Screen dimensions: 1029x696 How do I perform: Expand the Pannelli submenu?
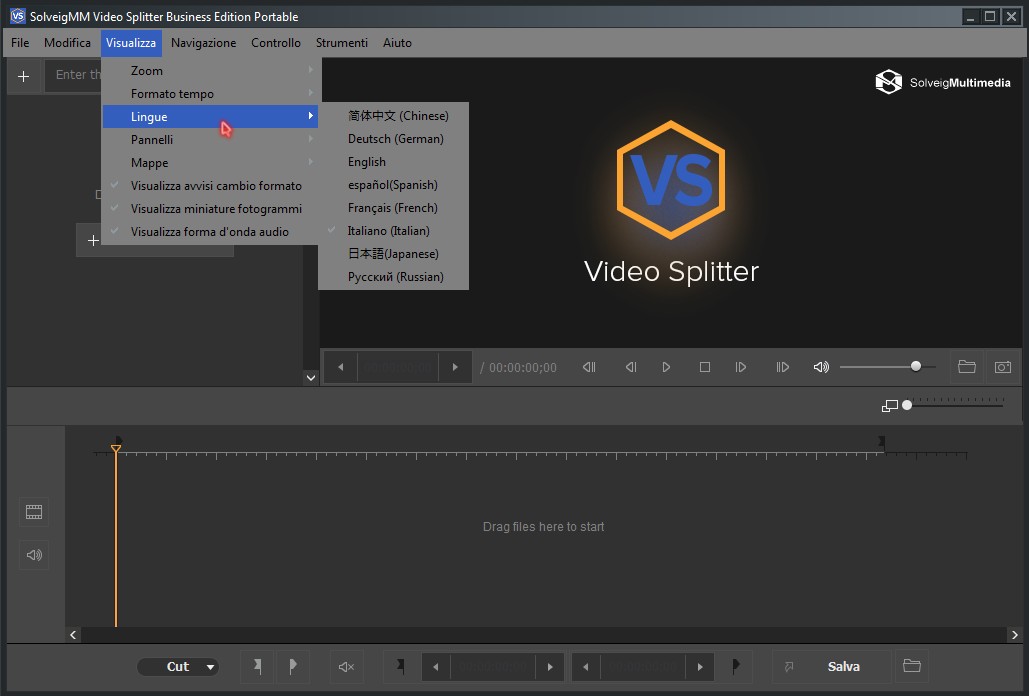[x=210, y=139]
